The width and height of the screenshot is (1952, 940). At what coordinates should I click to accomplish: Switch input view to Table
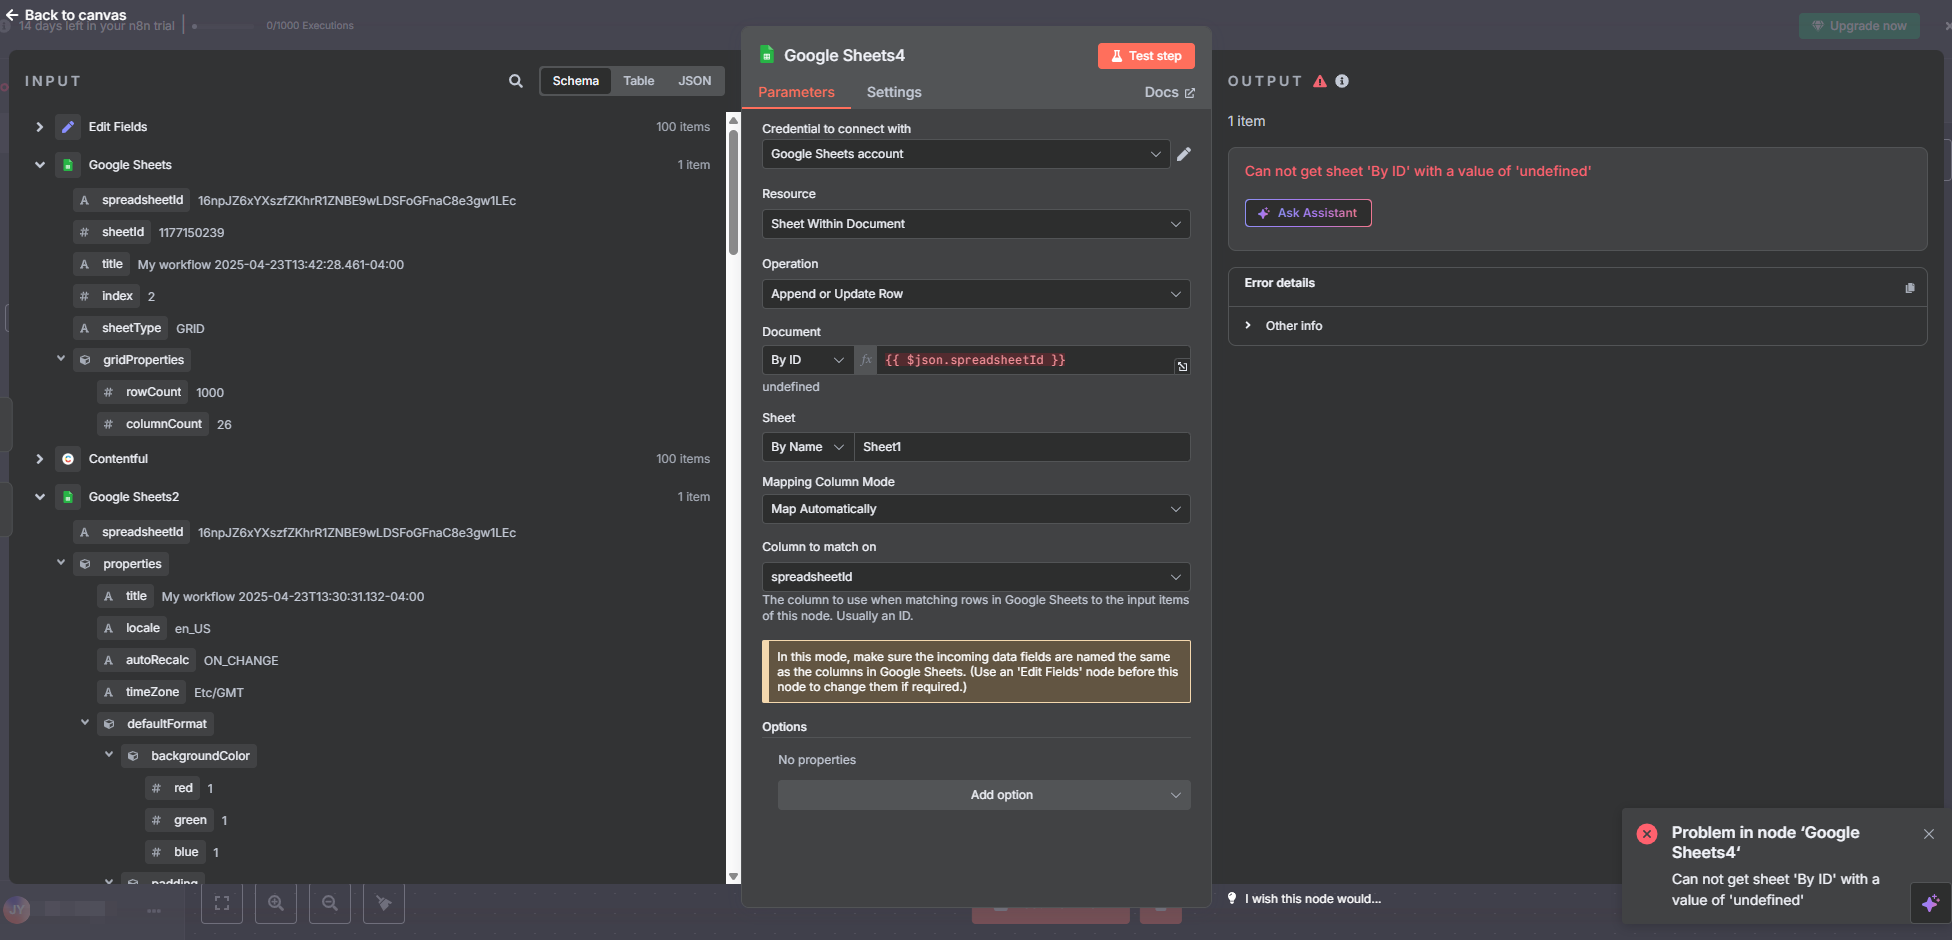639,81
